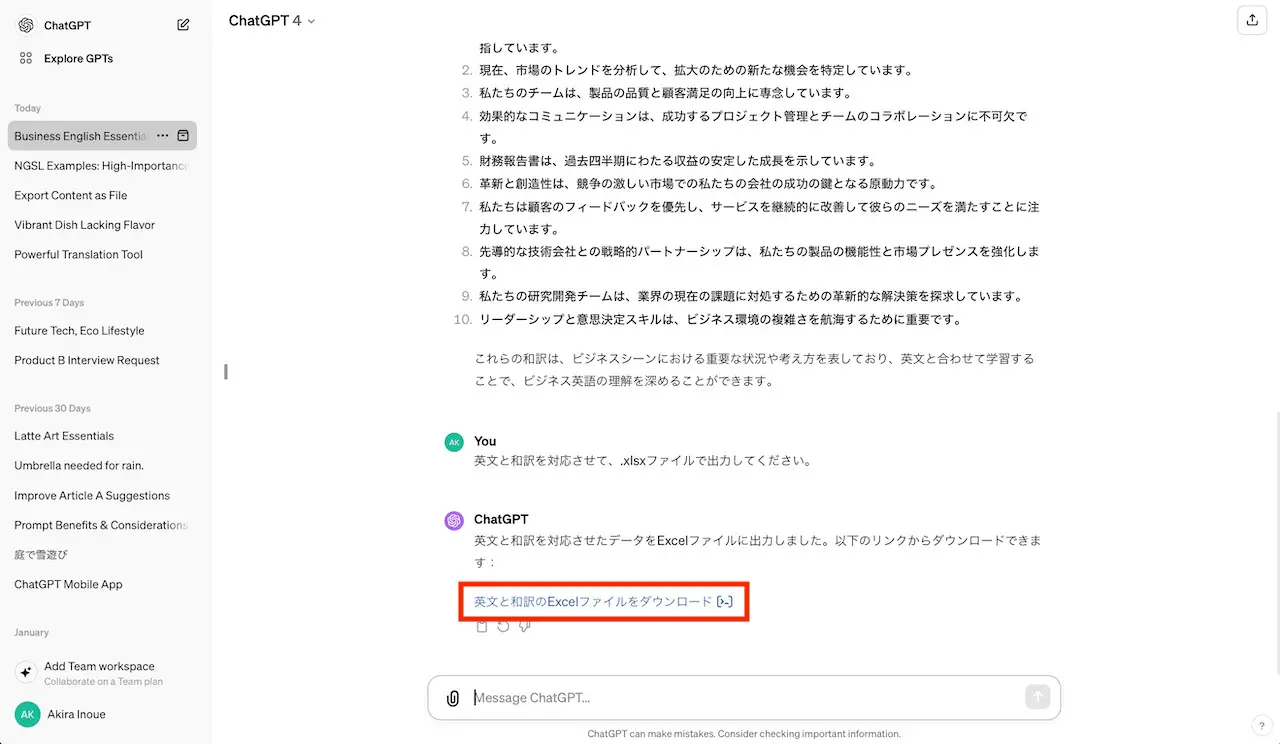
Task: Click the attach file paperclip icon
Action: [453, 698]
